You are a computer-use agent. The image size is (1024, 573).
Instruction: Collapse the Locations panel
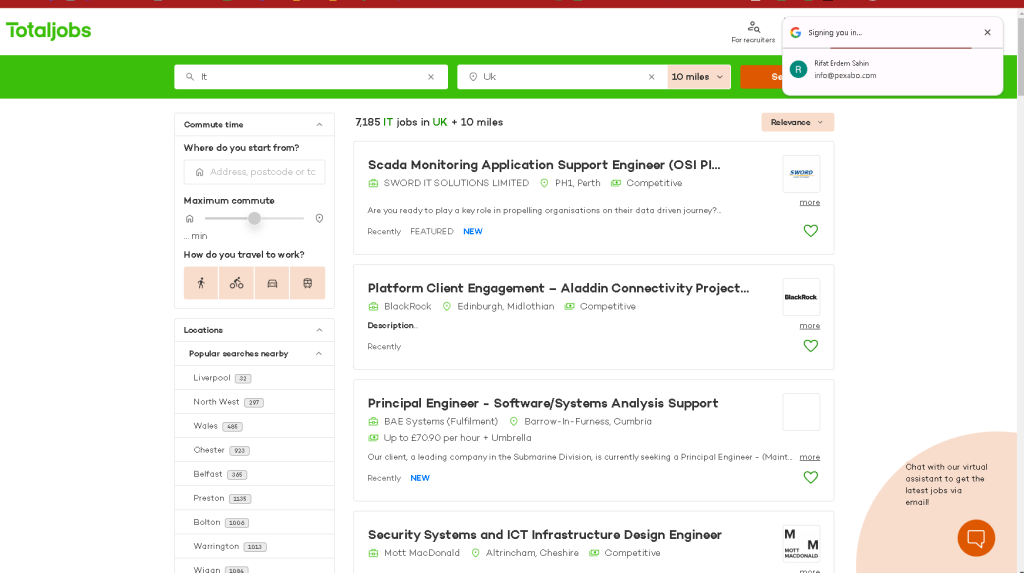tap(319, 330)
